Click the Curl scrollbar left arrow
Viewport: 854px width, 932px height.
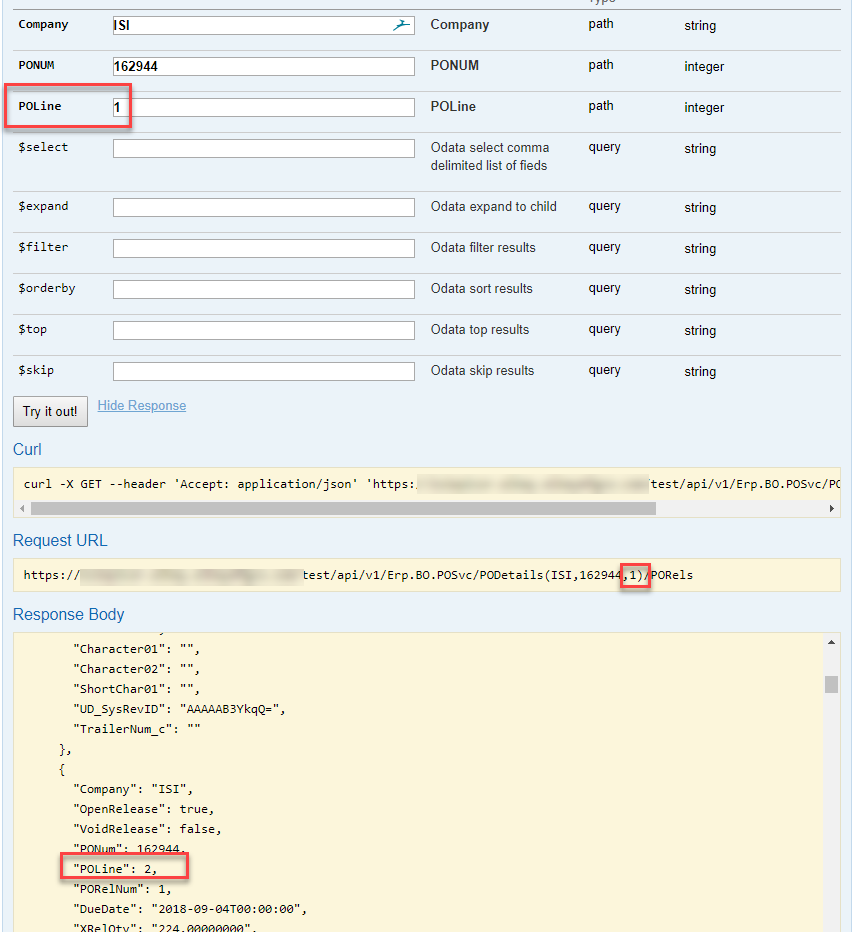pyautogui.click(x=22, y=508)
